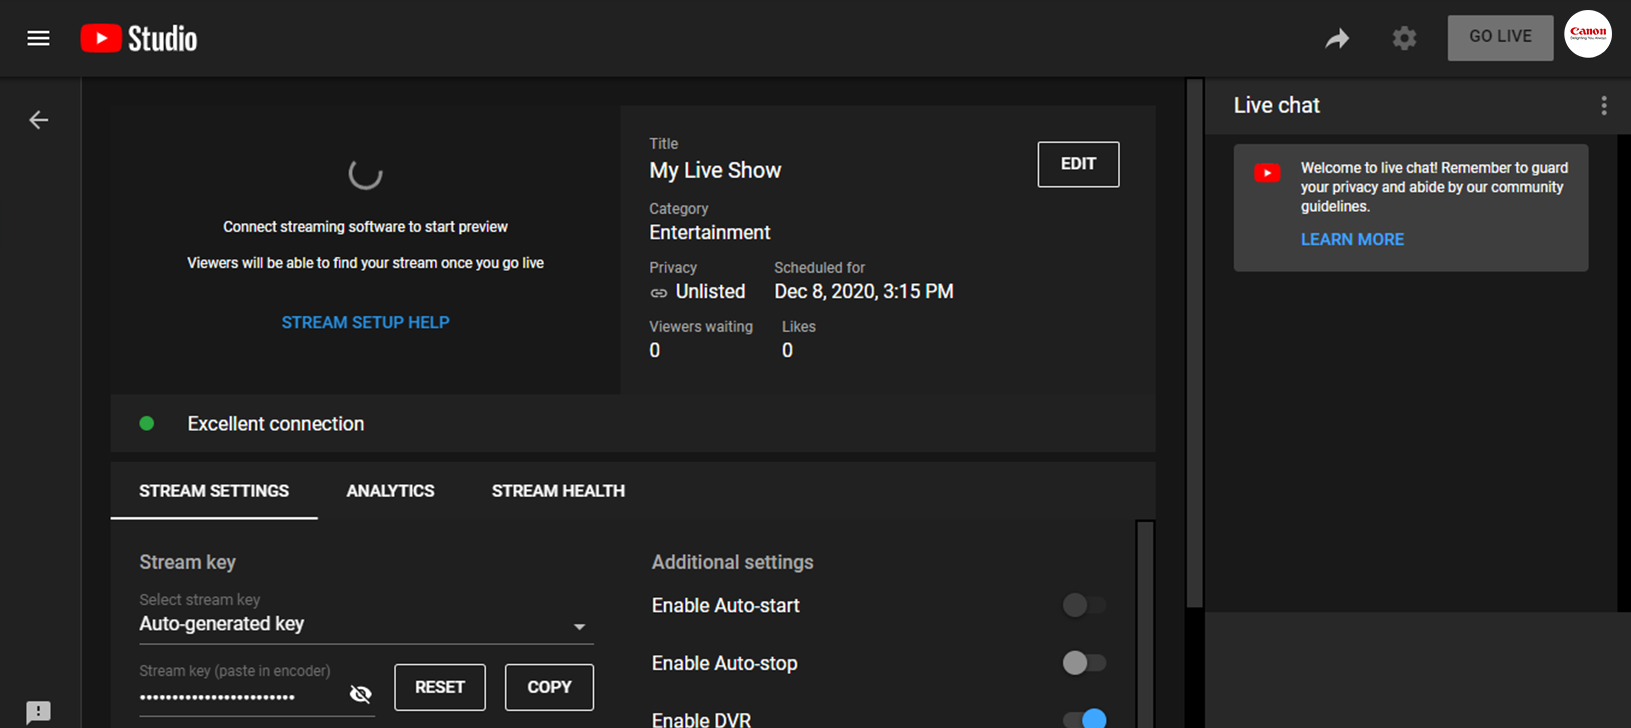Screen dimensions: 1631x728
Task: Open the Canon account avatar menu
Action: point(1587,34)
